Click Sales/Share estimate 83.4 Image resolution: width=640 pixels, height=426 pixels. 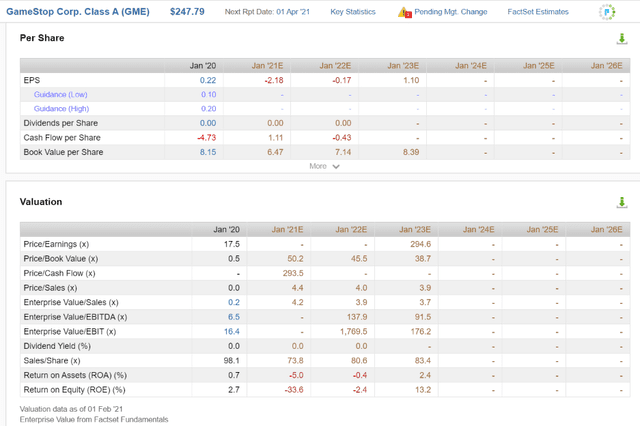click(423, 361)
